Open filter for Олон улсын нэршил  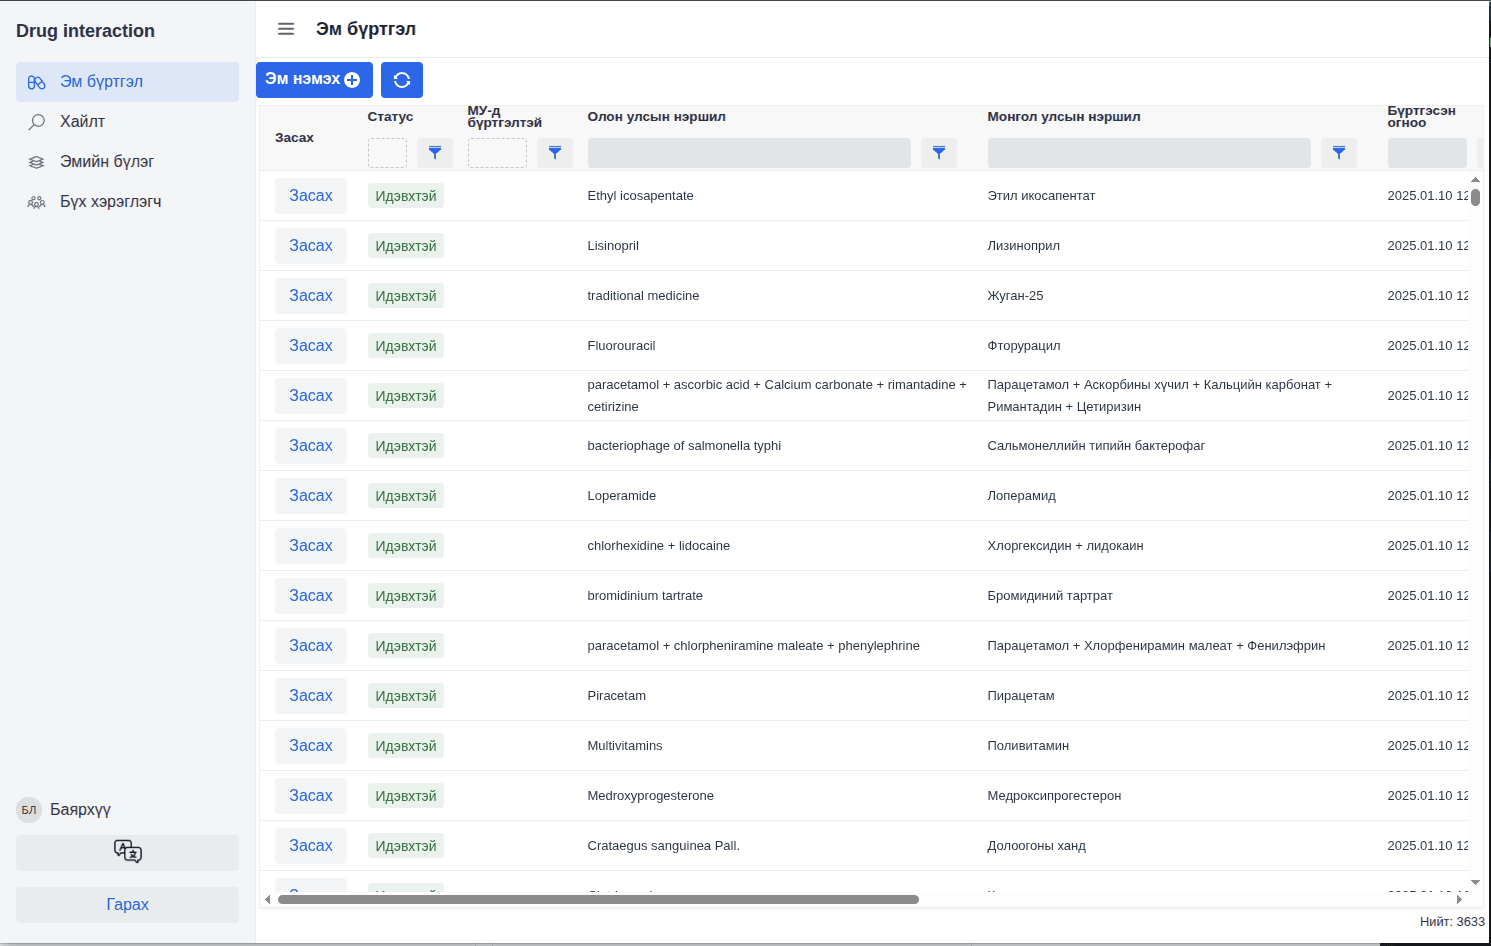(939, 153)
